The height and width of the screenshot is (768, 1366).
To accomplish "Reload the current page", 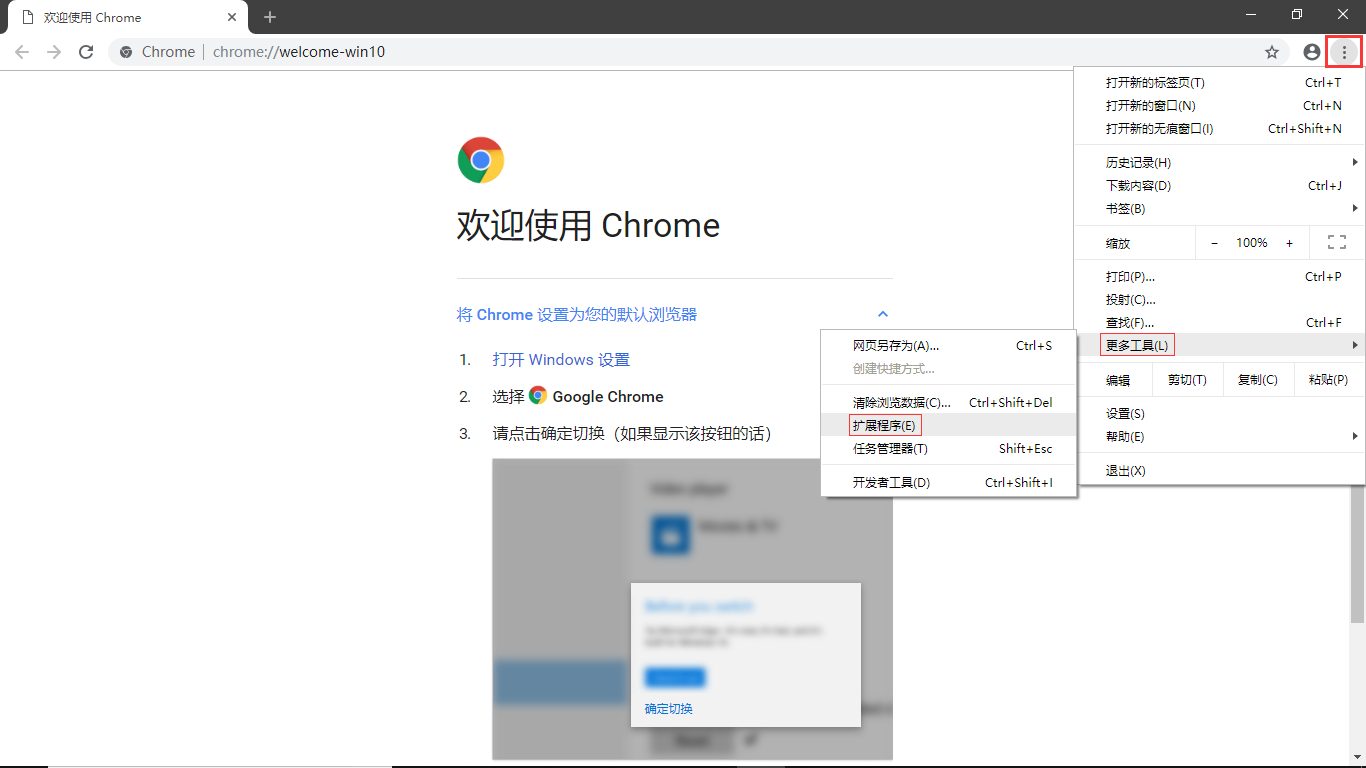I will coord(86,52).
